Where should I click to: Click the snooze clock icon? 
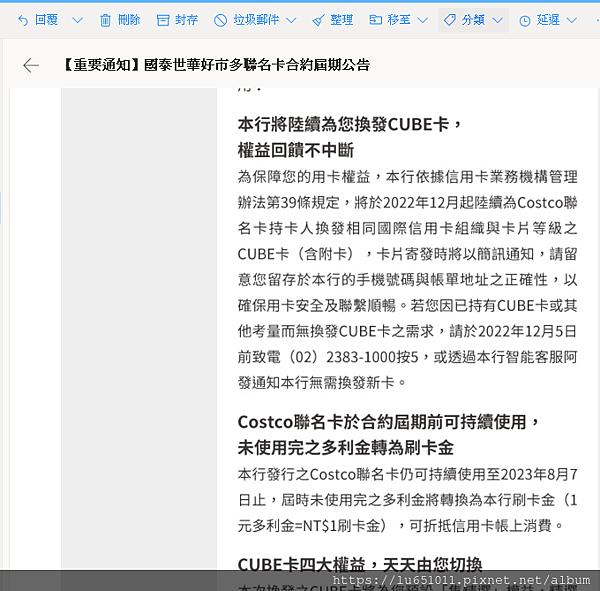[x=525, y=21]
